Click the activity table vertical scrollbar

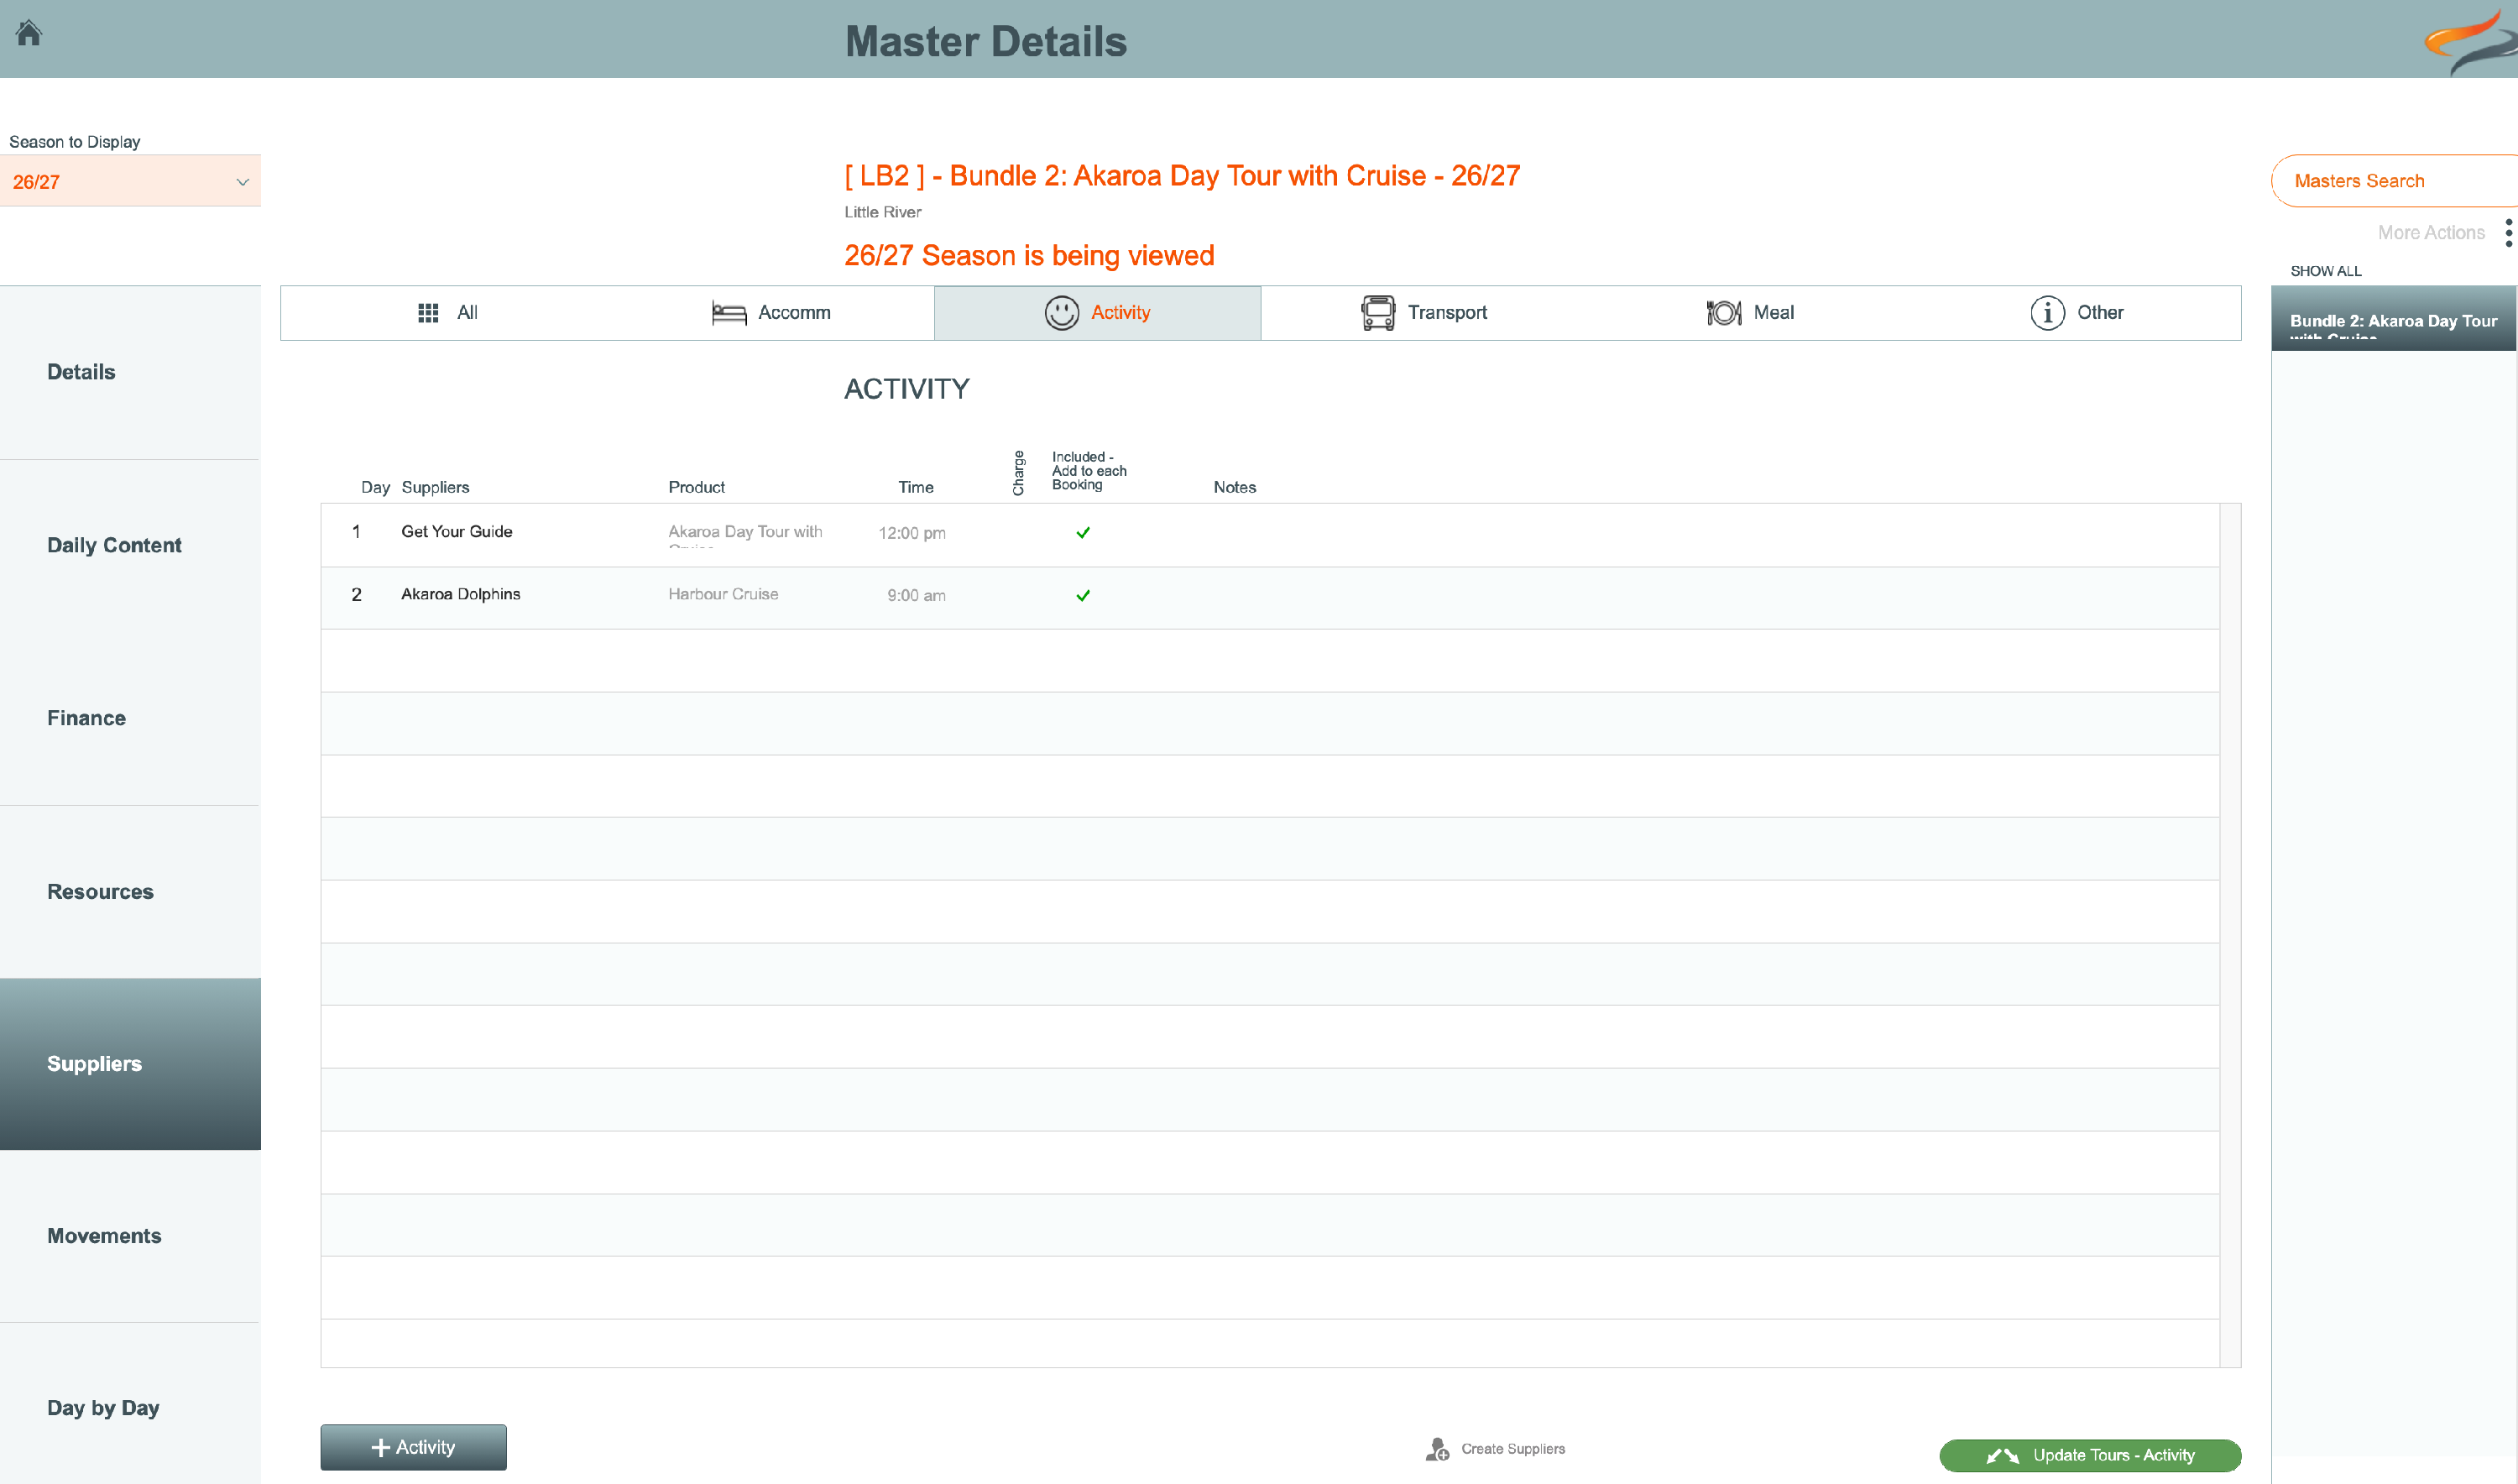coord(2230,935)
